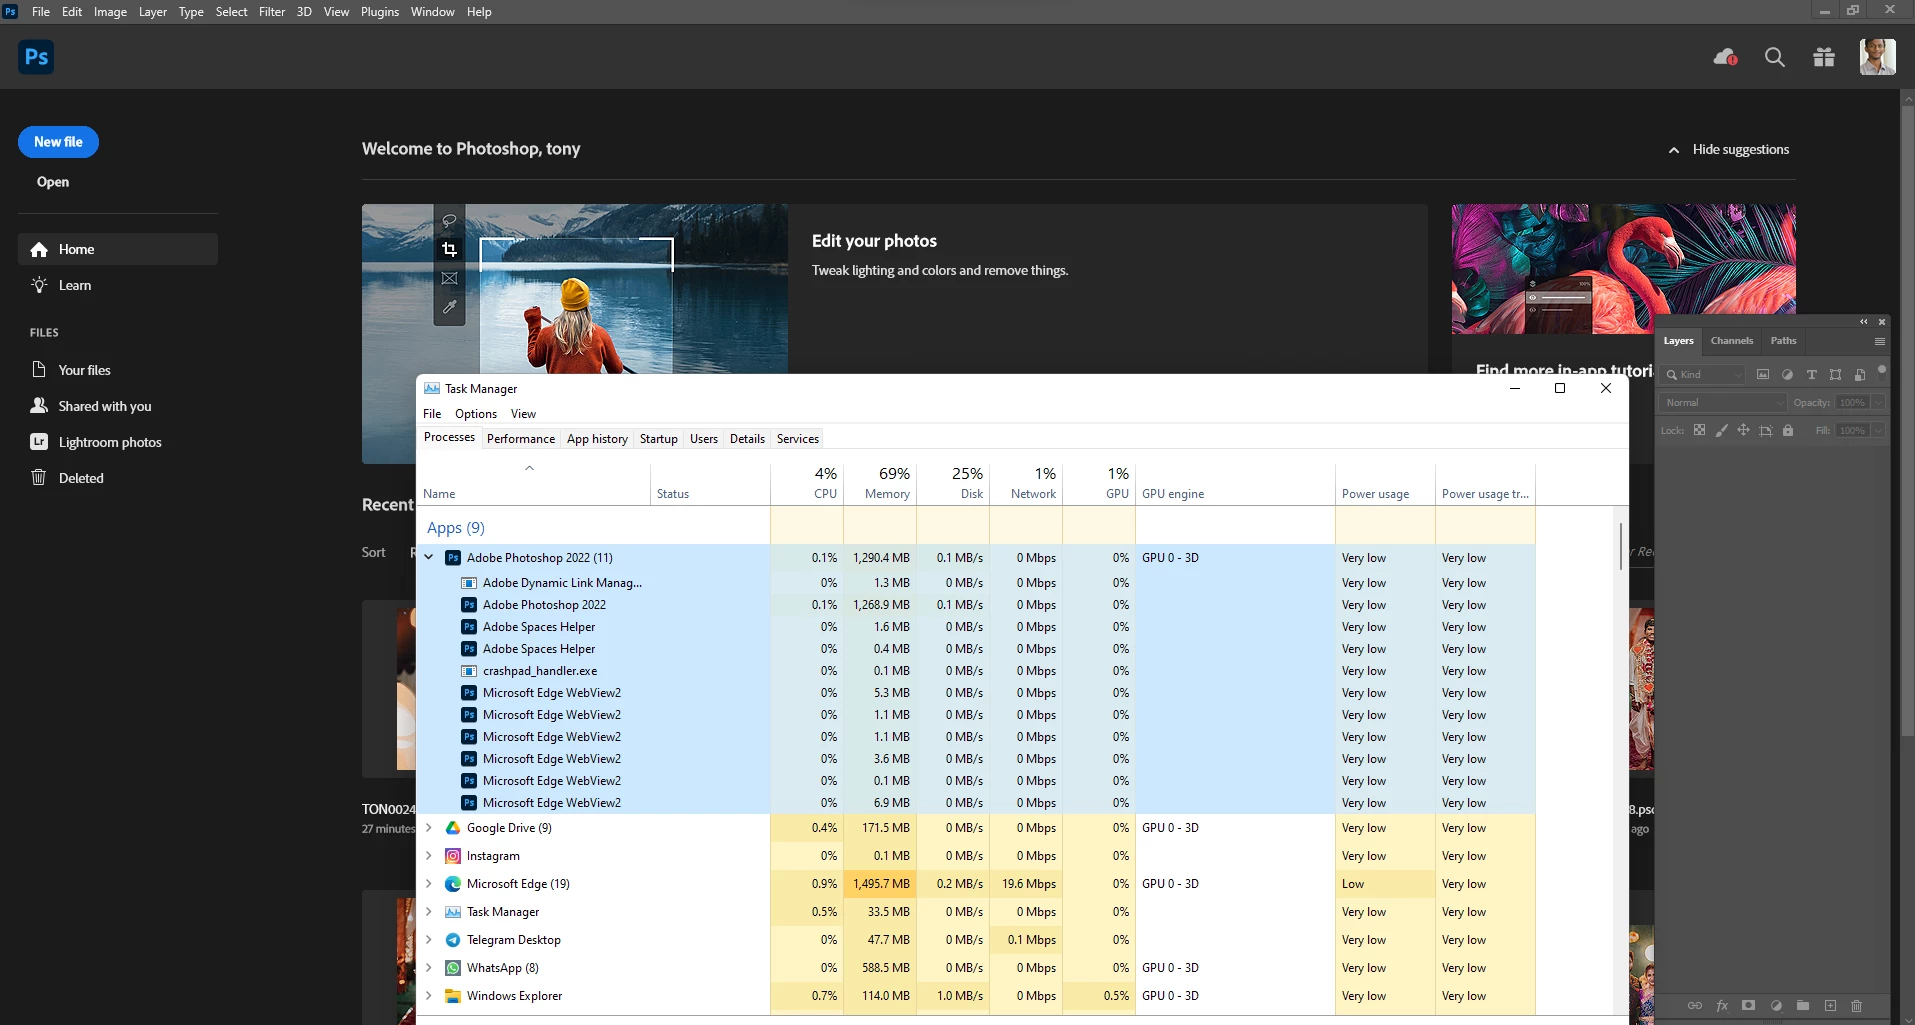Click the lasso tool icon on tutorial card
The height and width of the screenshot is (1025, 1915).
tap(449, 220)
